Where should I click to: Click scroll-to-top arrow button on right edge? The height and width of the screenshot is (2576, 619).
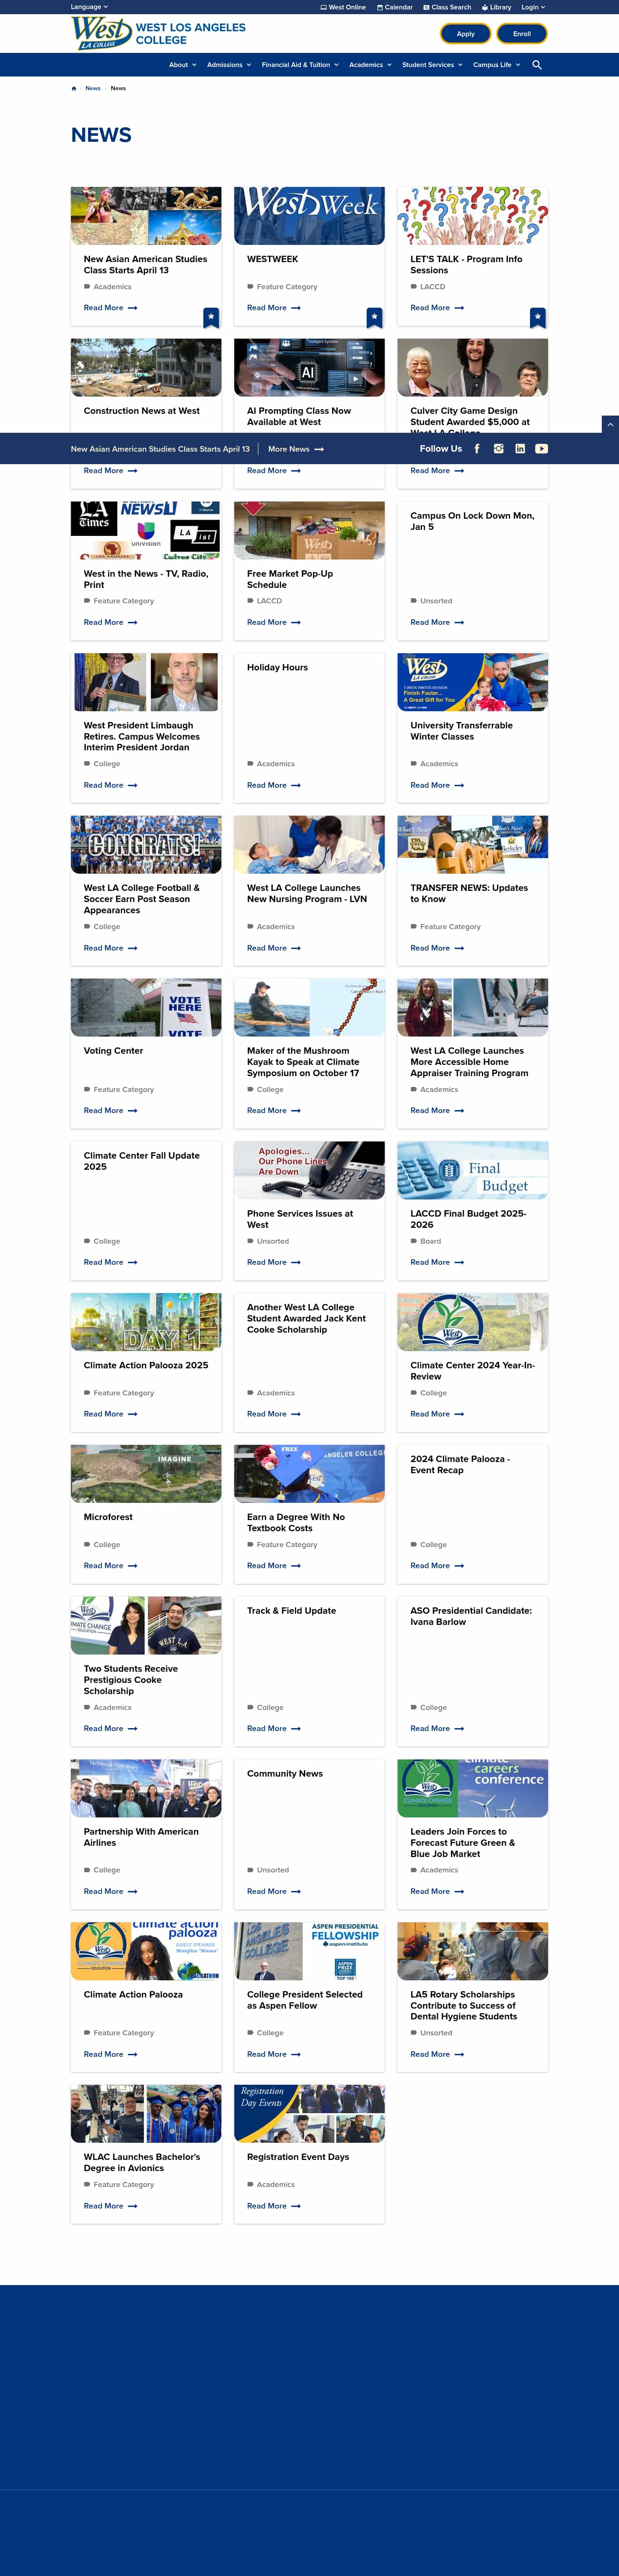pos(610,424)
